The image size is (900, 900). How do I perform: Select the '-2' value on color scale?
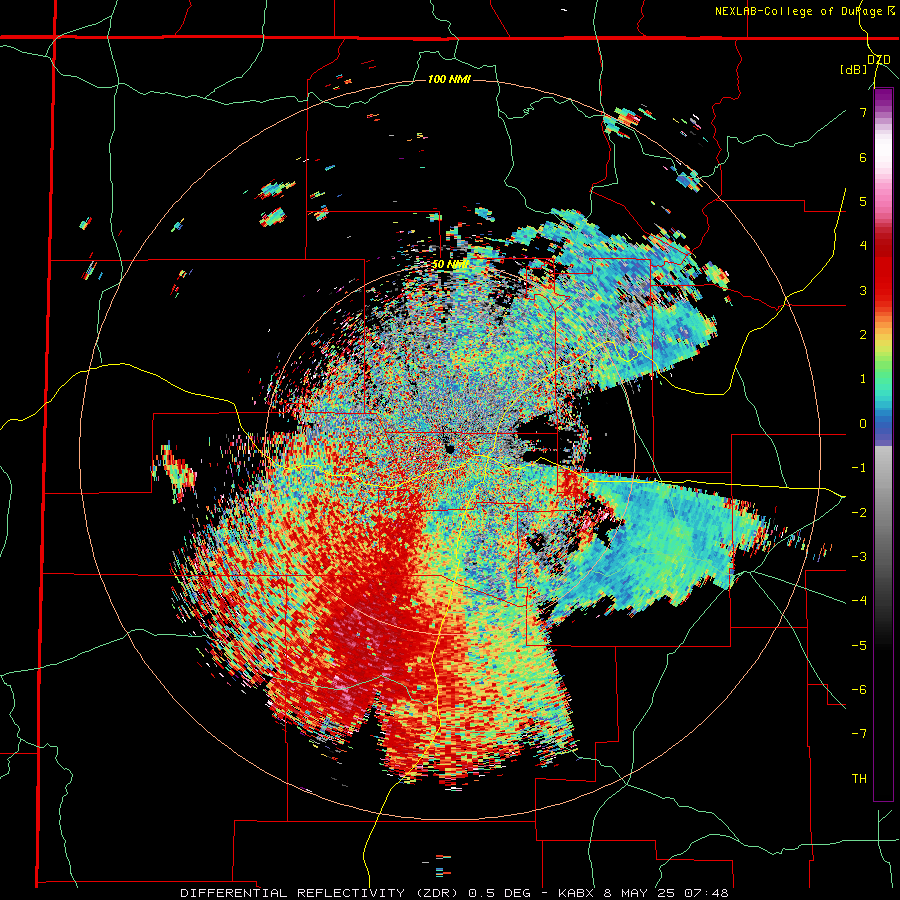(859, 513)
